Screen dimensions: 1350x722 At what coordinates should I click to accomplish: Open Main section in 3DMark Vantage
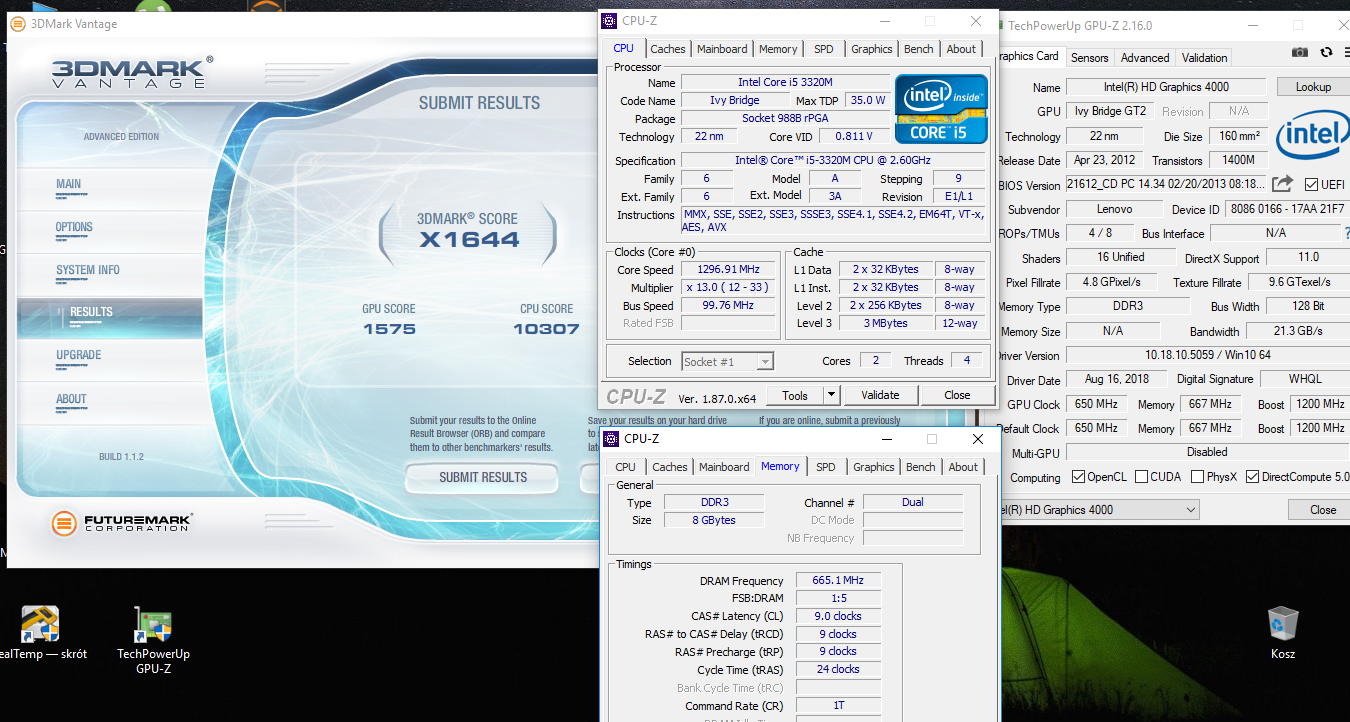pos(69,184)
